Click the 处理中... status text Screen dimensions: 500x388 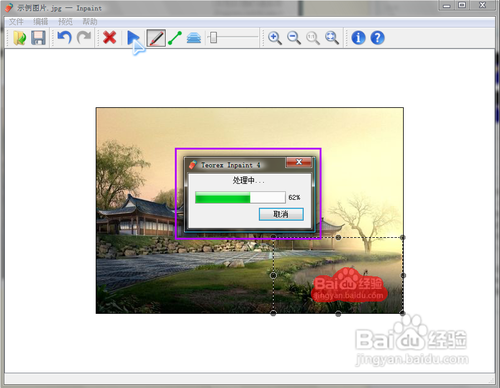(x=248, y=181)
